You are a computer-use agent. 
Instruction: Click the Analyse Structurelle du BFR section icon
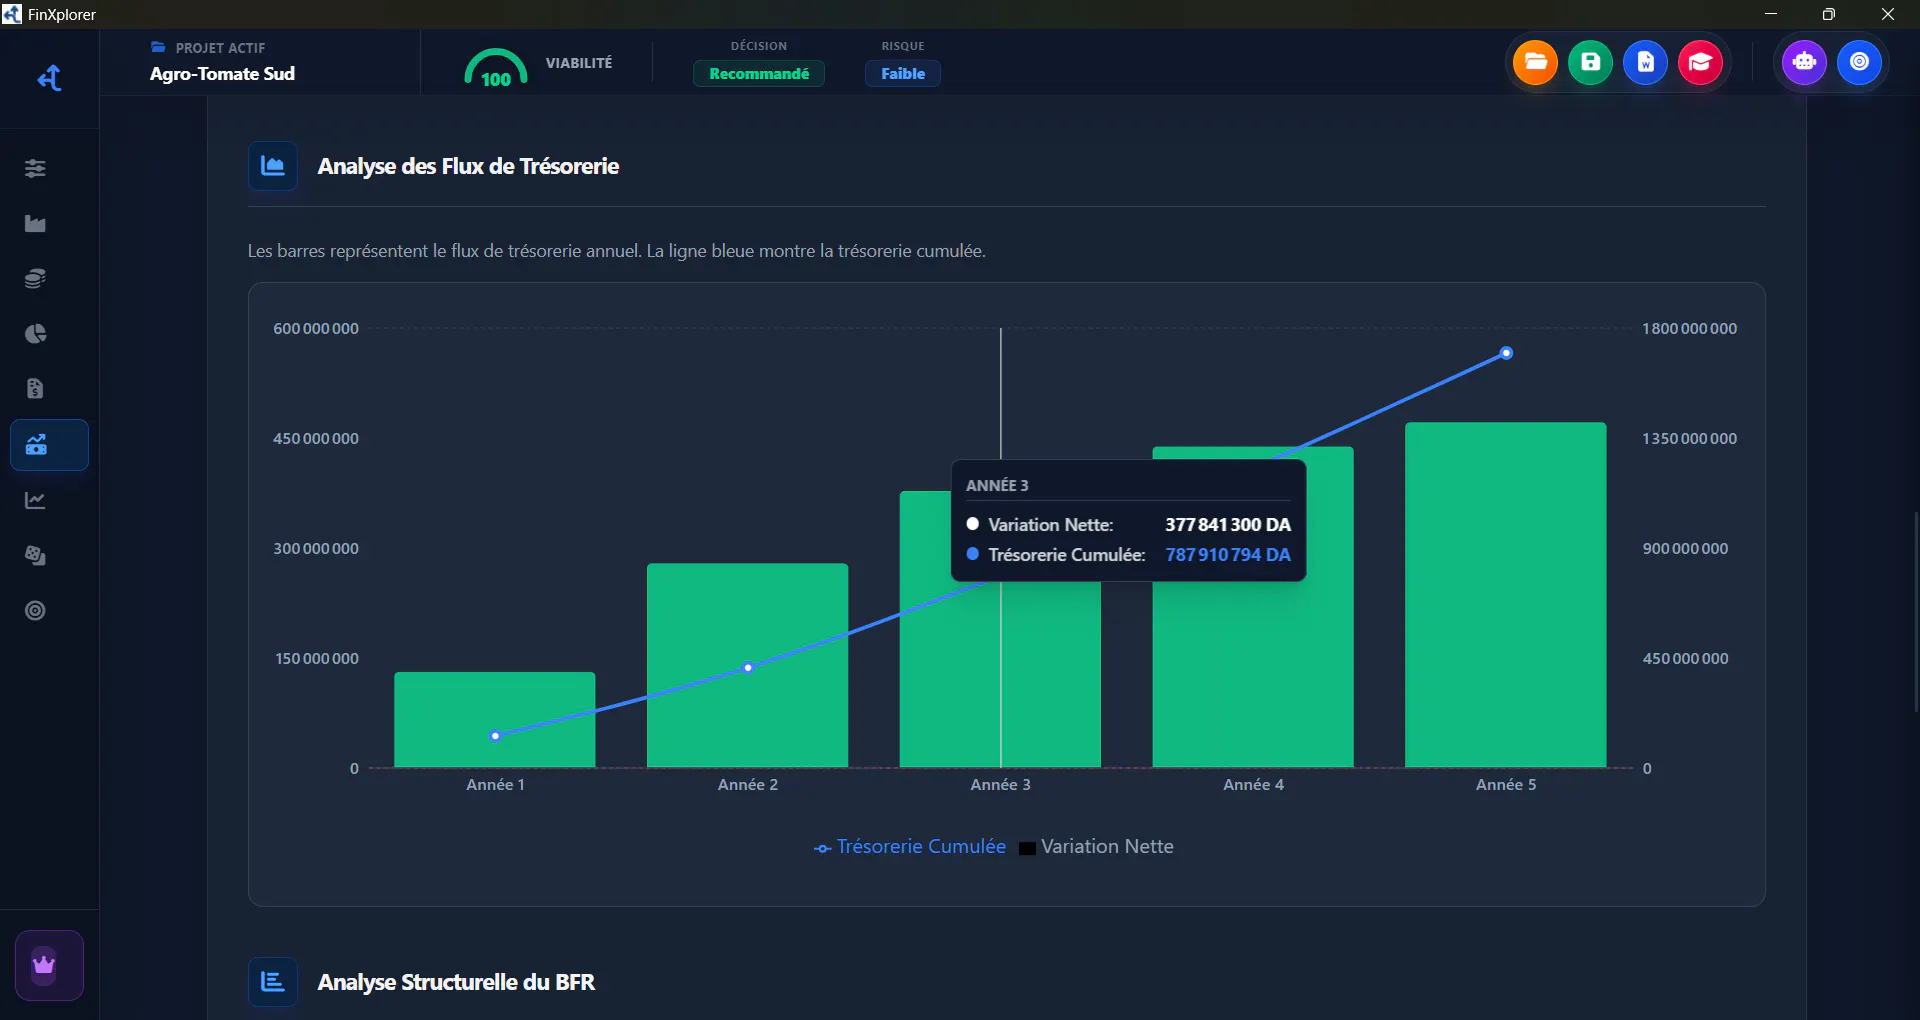click(x=273, y=982)
